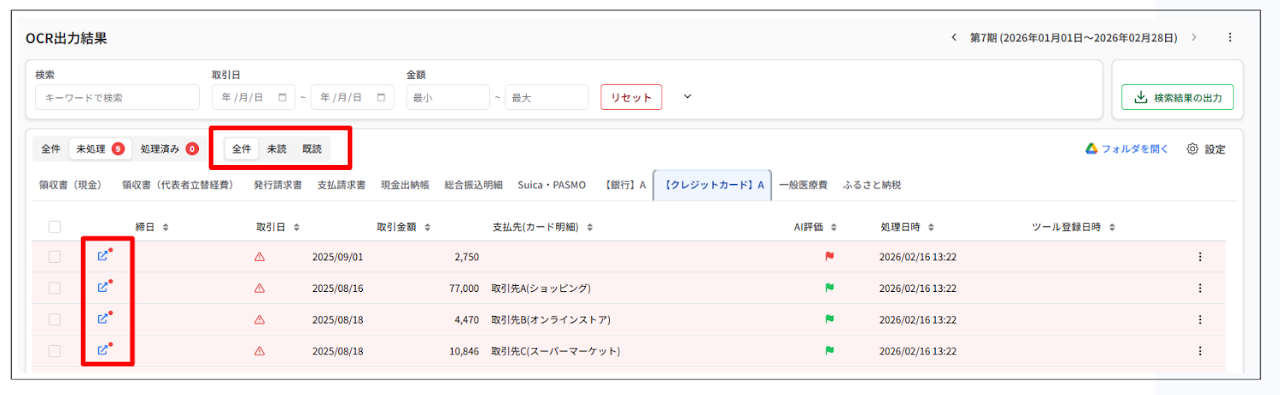The height and width of the screenshot is (395, 1280).
Task: Select 全件 in read-status filter
Action: 242,149
